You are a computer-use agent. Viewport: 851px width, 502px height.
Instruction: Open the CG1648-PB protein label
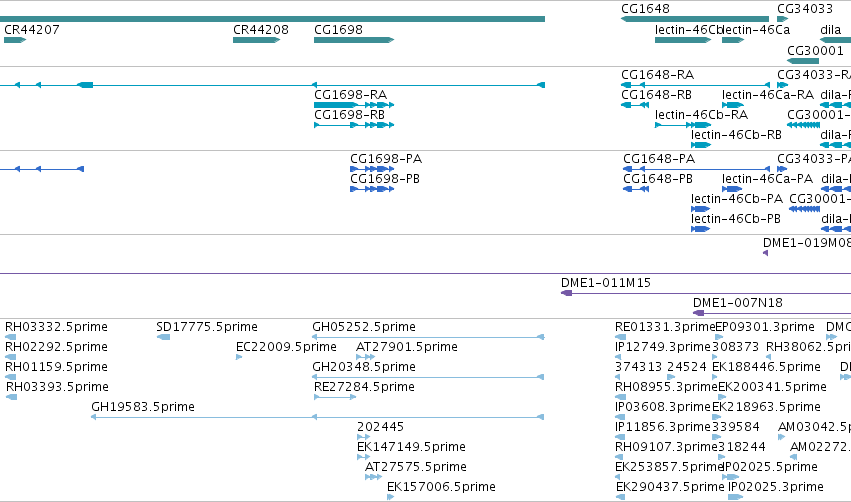coord(658,179)
